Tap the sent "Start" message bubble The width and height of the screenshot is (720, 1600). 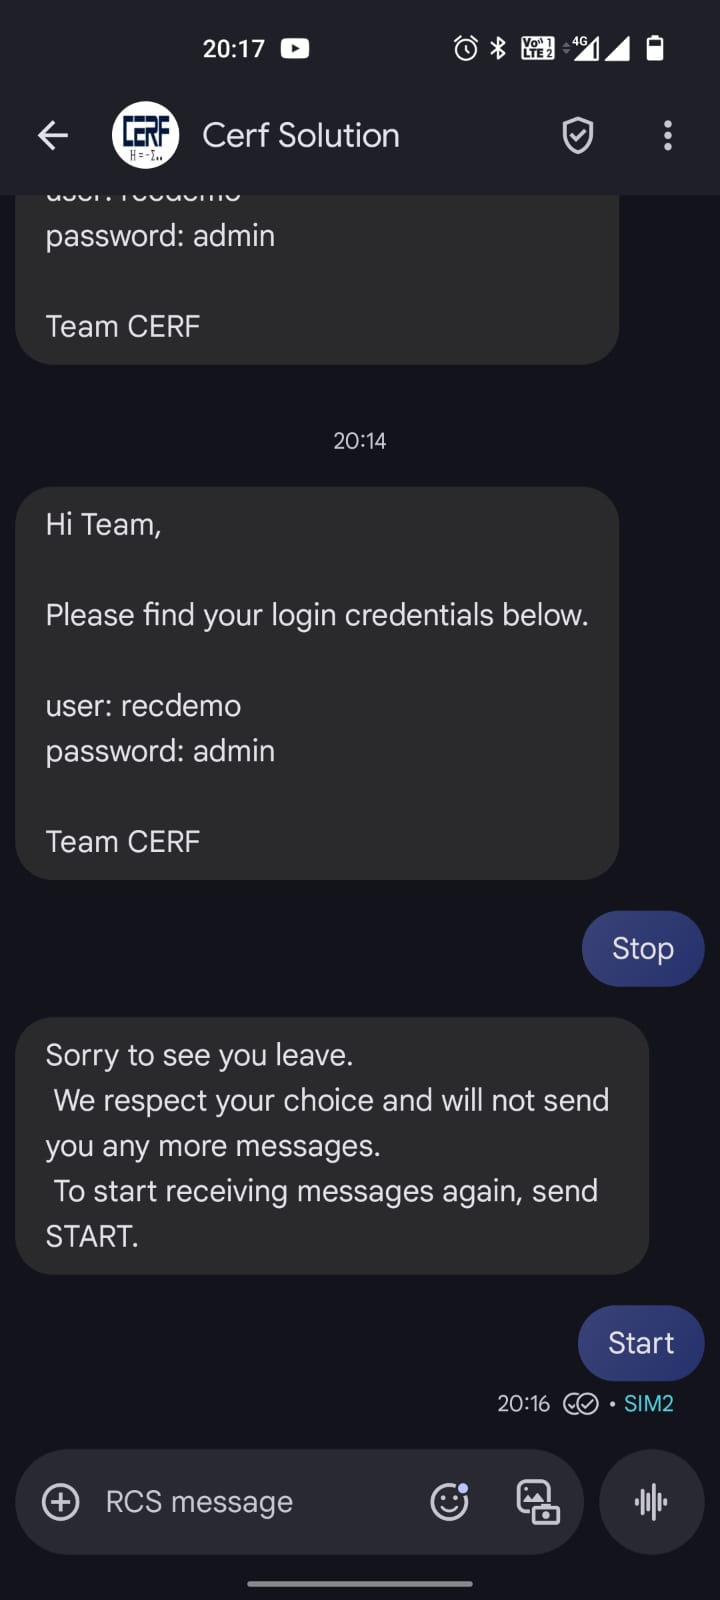pyautogui.click(x=641, y=1342)
